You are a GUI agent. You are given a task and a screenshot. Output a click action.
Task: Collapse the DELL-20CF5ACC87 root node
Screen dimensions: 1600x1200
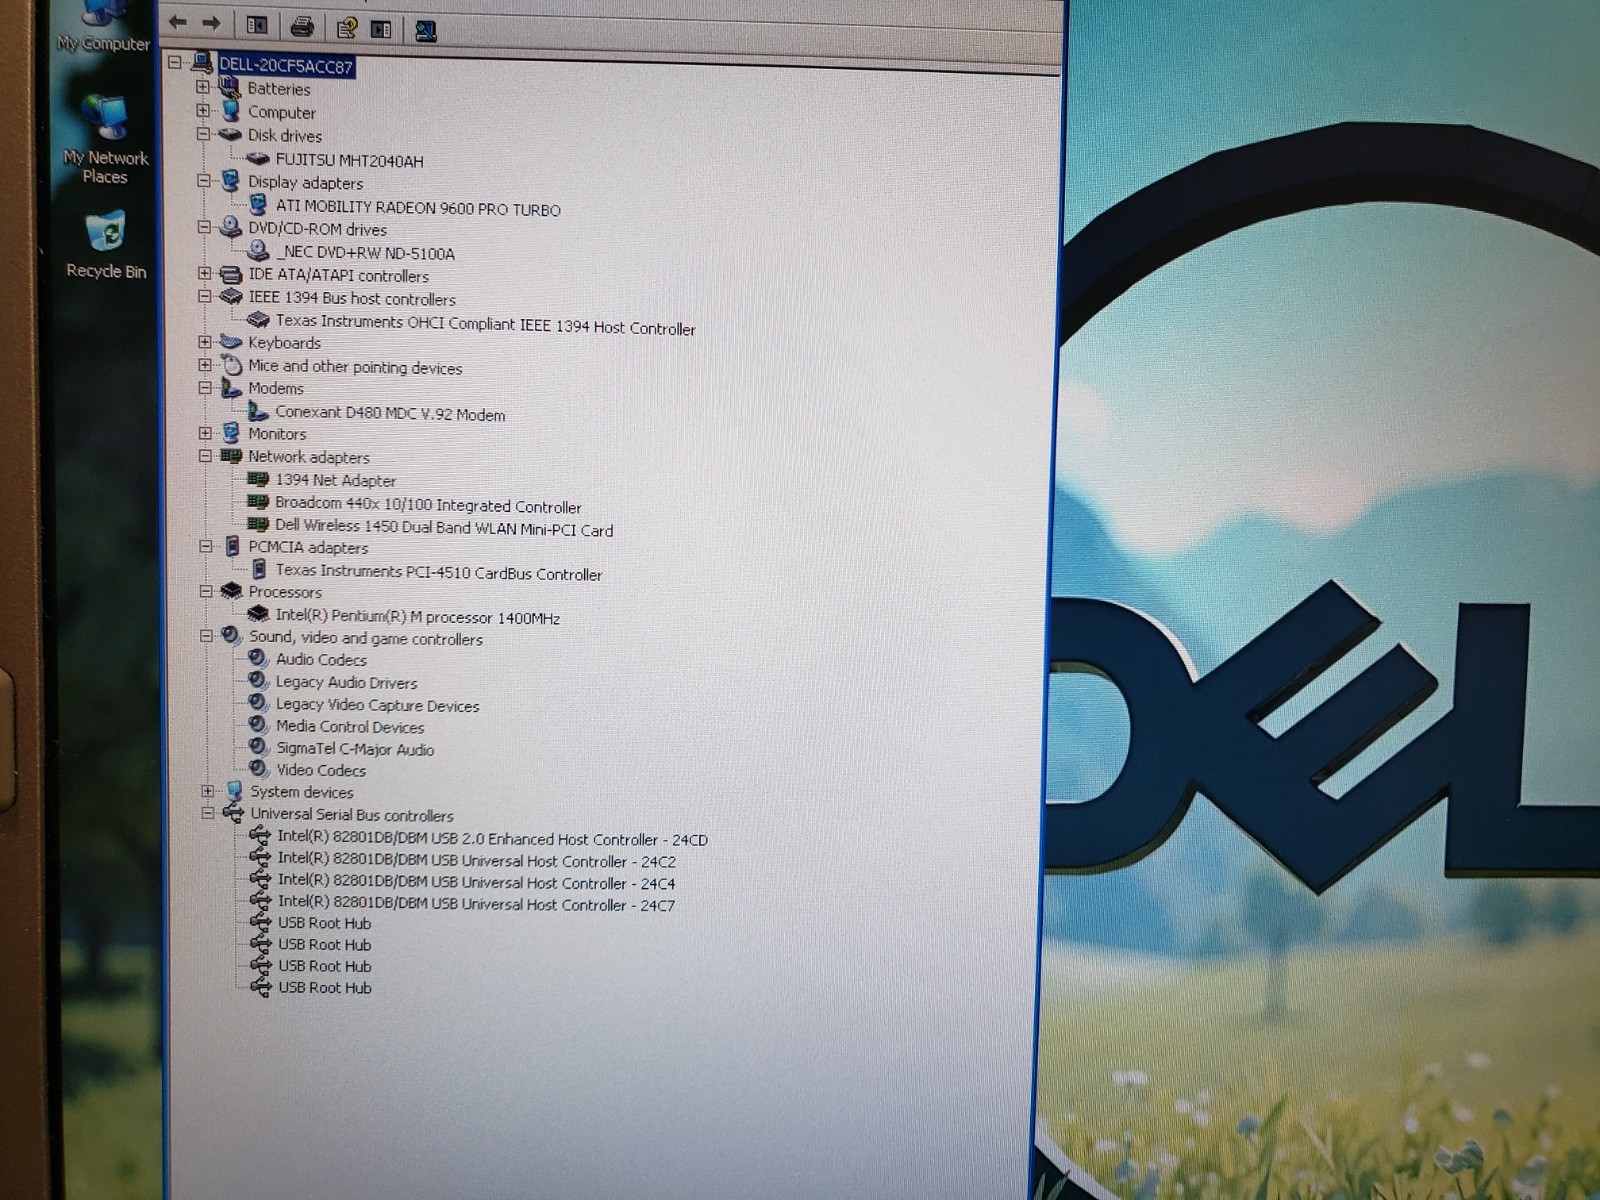click(x=175, y=62)
